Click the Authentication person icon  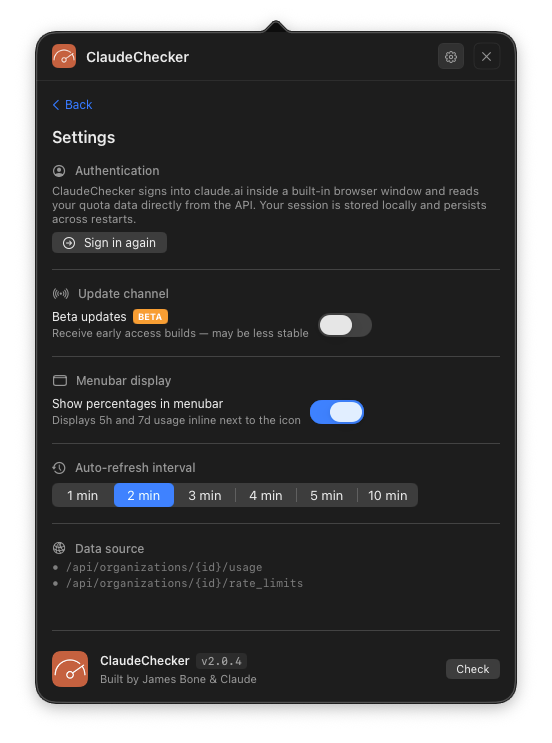click(x=59, y=171)
